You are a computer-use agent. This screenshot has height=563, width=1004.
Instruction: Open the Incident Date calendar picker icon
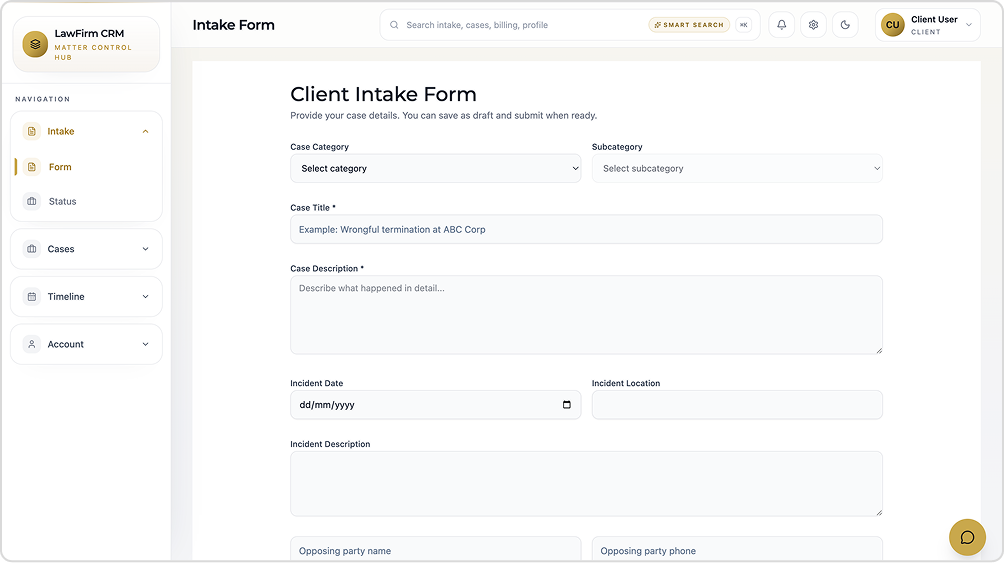coord(567,405)
